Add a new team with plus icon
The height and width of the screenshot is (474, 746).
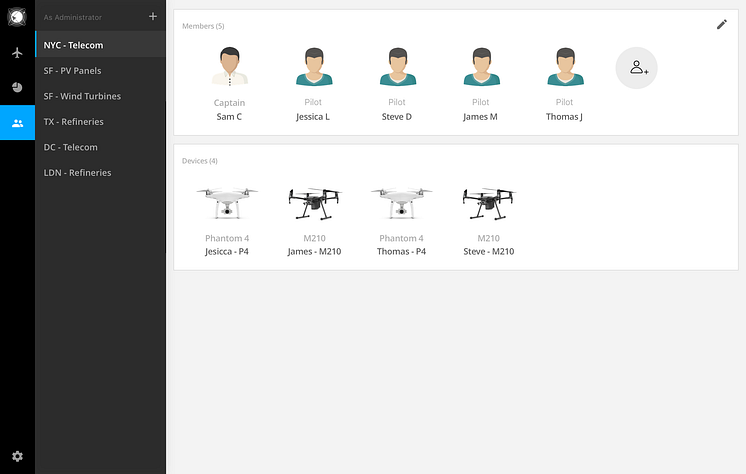point(153,17)
